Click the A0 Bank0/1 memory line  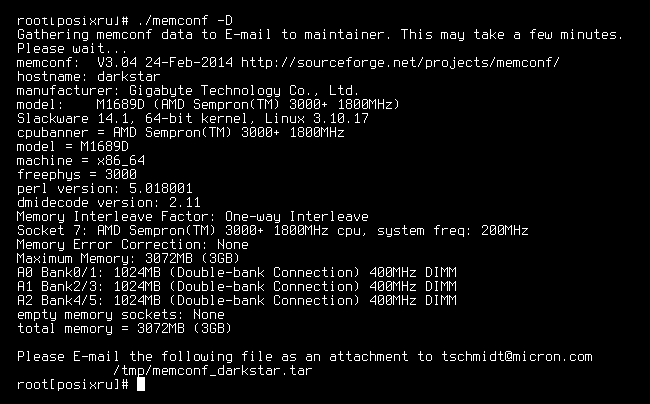click(237, 273)
